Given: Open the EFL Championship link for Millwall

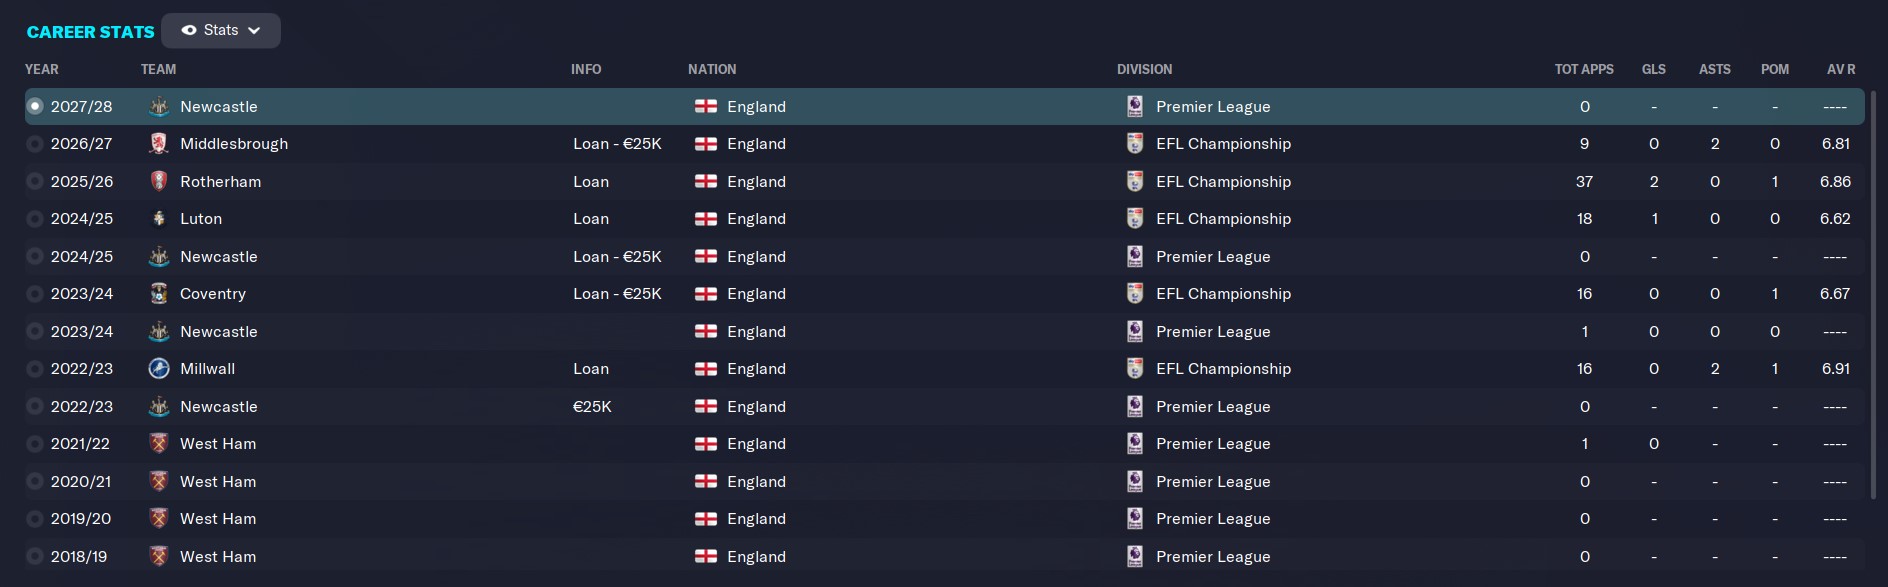Looking at the screenshot, I should (1223, 369).
